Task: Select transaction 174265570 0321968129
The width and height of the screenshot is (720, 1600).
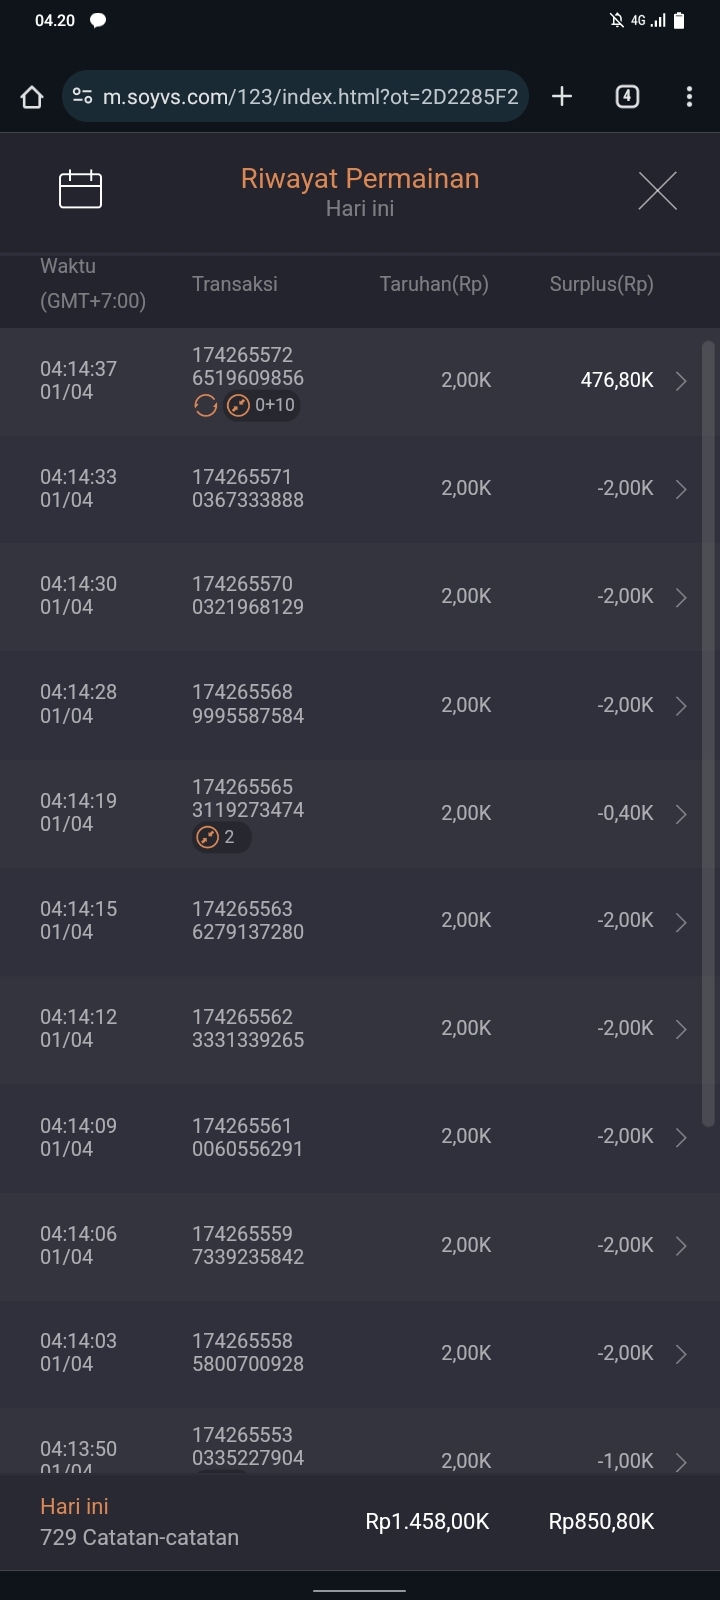Action: pyautogui.click(x=248, y=595)
